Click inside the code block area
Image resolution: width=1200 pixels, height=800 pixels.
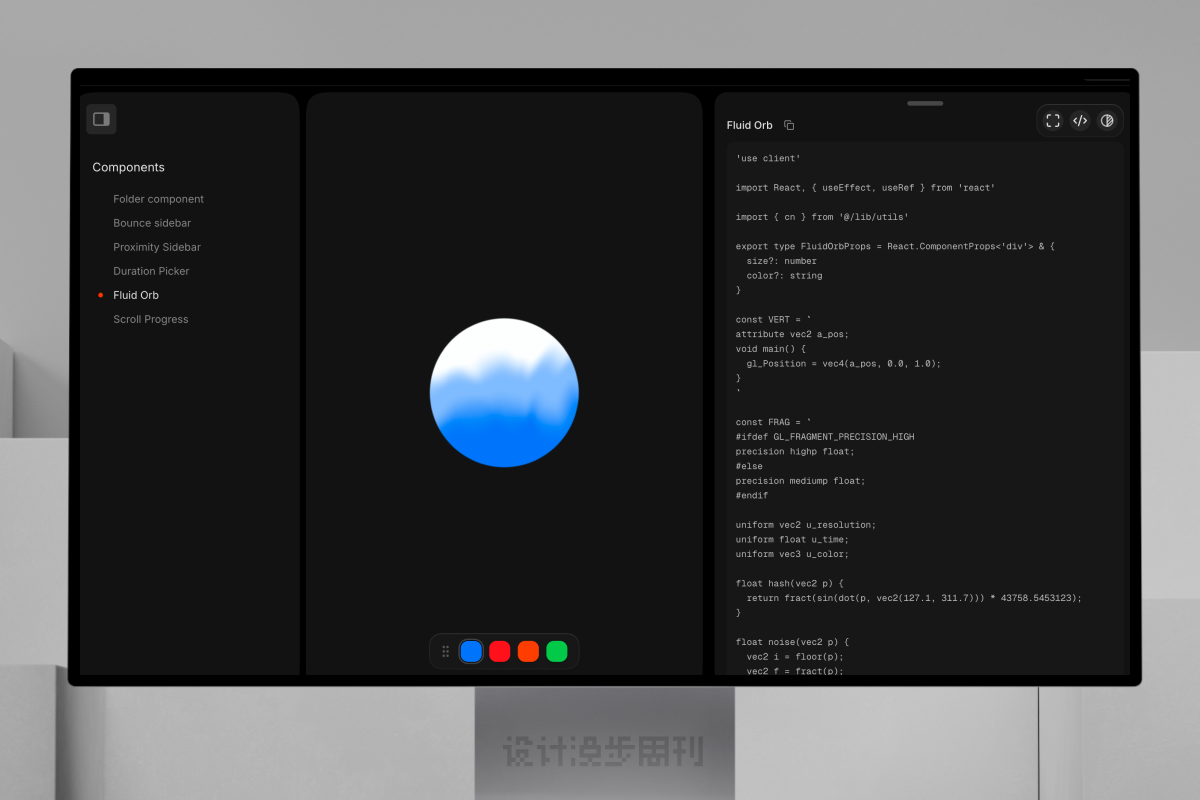(x=925, y=410)
